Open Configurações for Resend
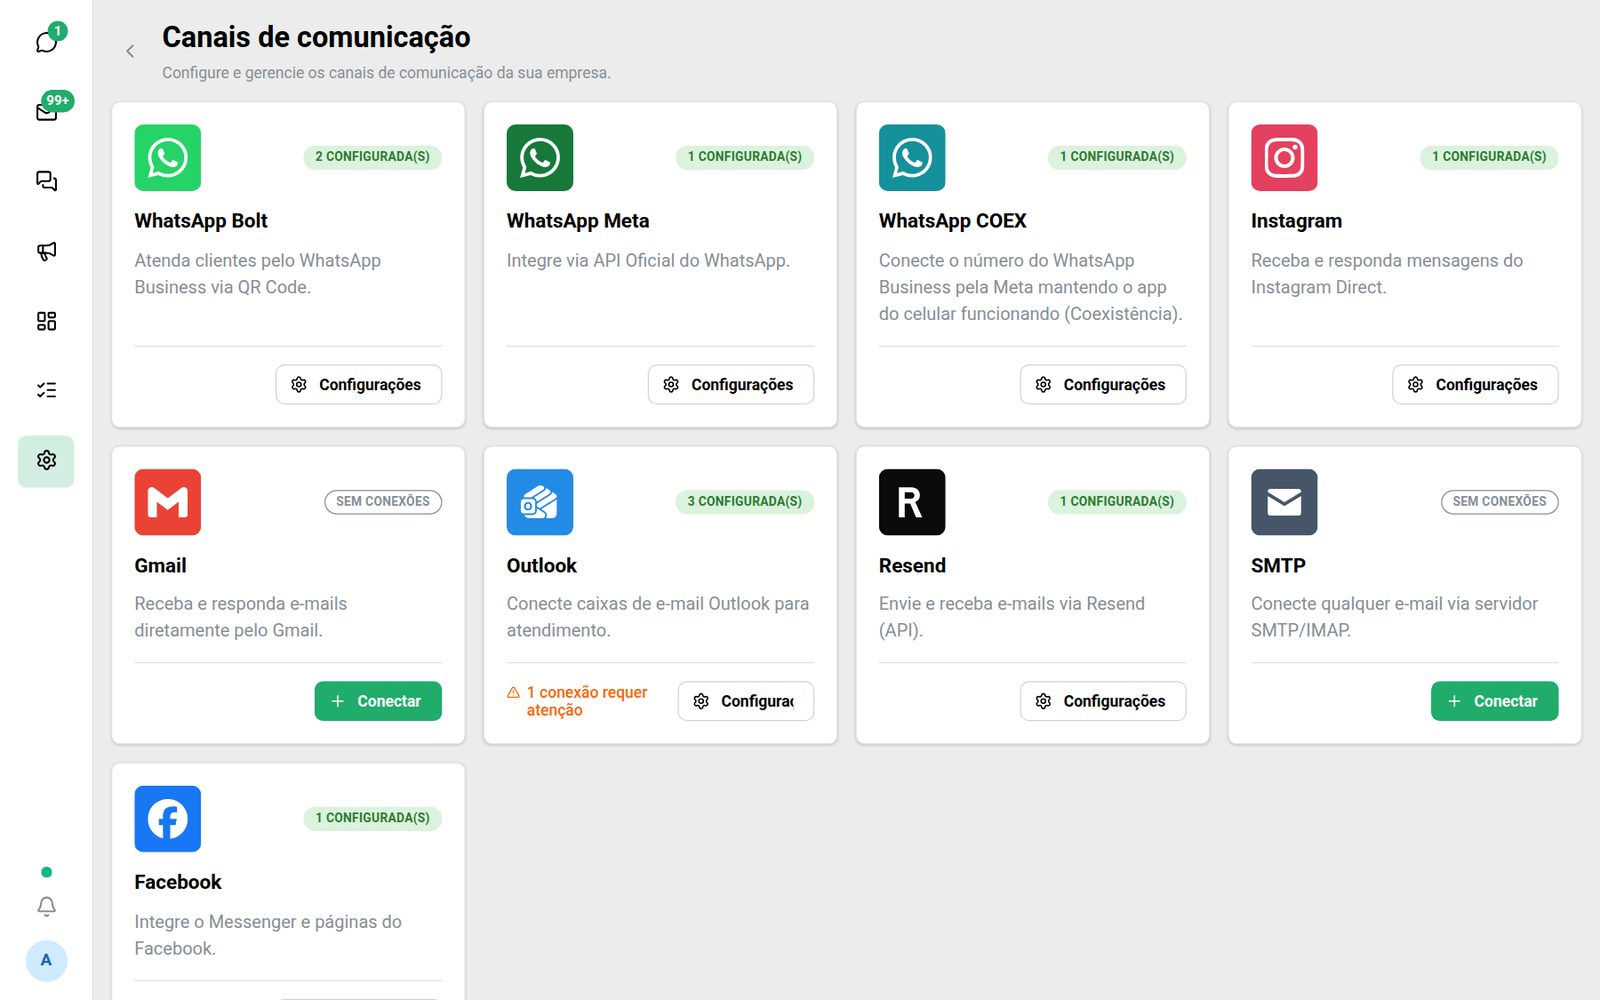This screenshot has height=1000, width=1600. pos(1103,701)
